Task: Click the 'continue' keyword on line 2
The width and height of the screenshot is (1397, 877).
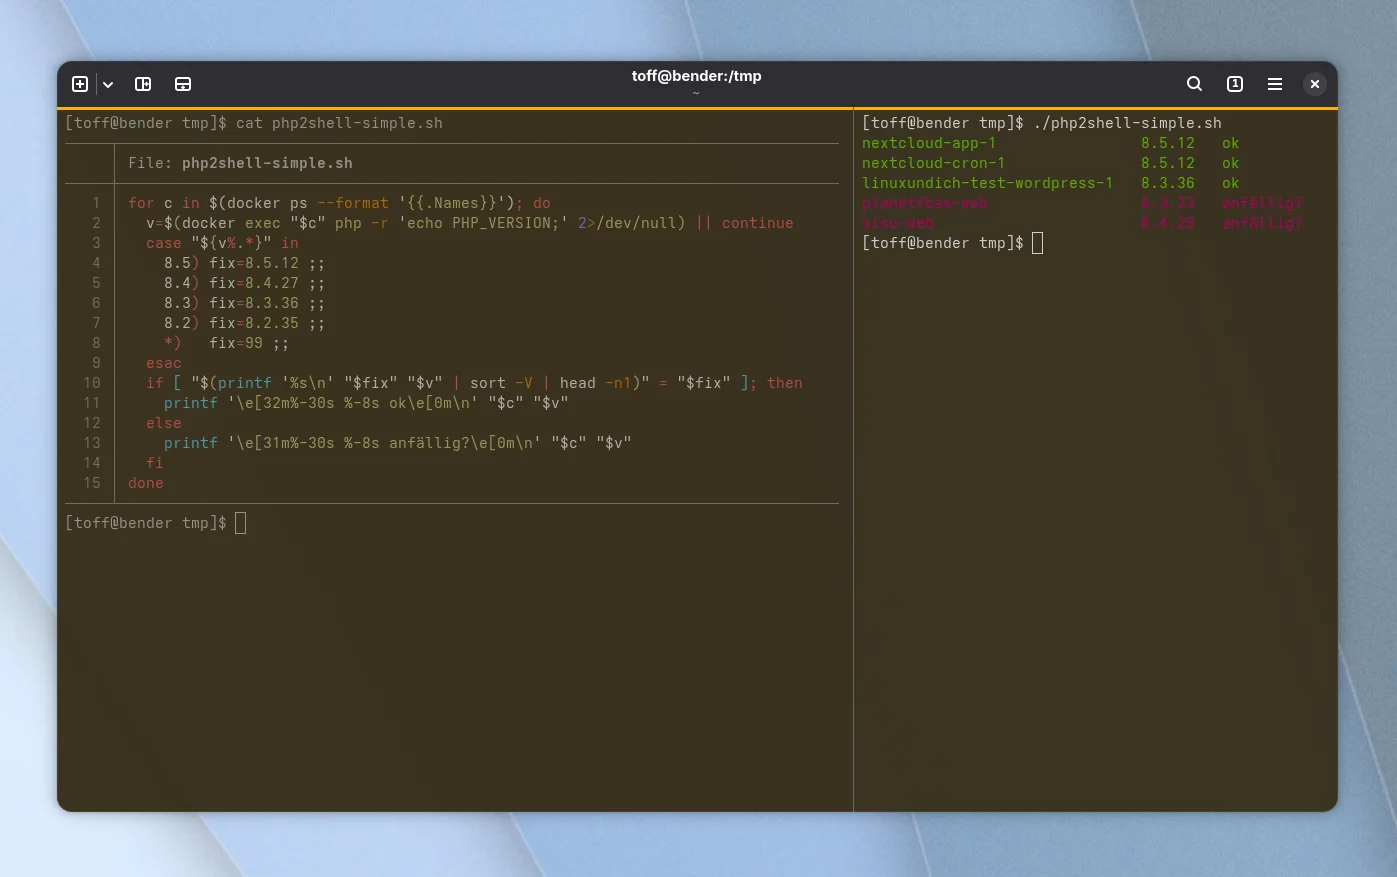Action: click(758, 223)
